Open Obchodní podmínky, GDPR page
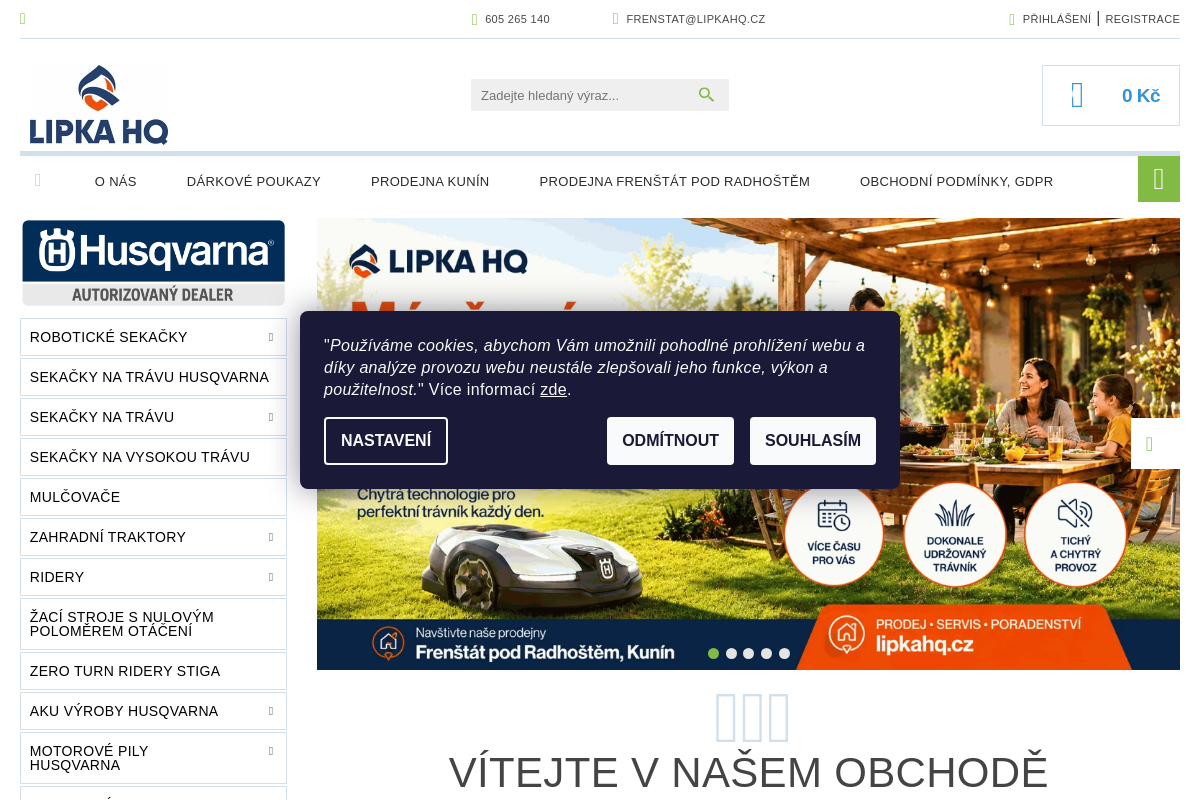The image size is (1200, 800). [957, 181]
